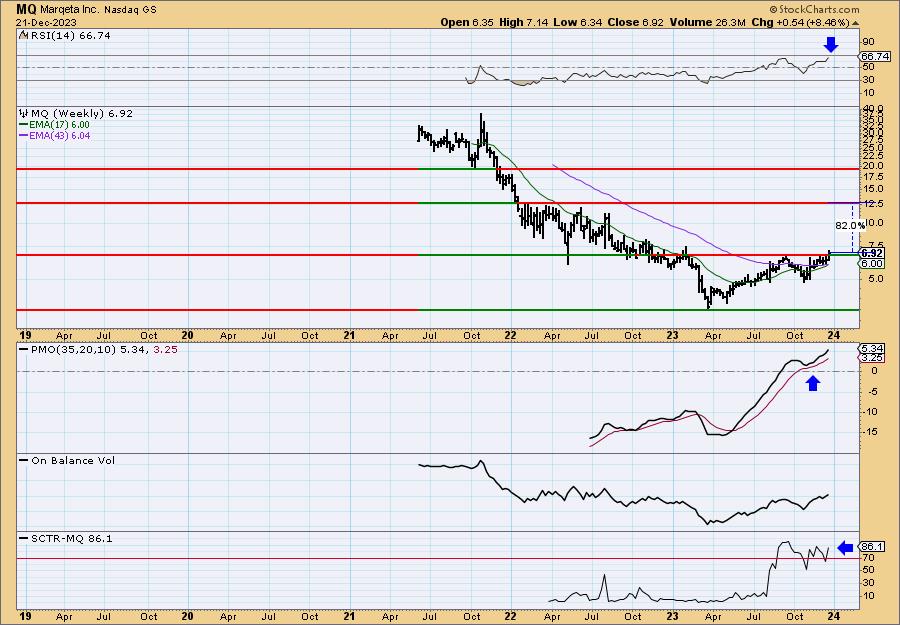Click the 6.92 current price tag
Screen dimensions: 900x625
pos(872,253)
